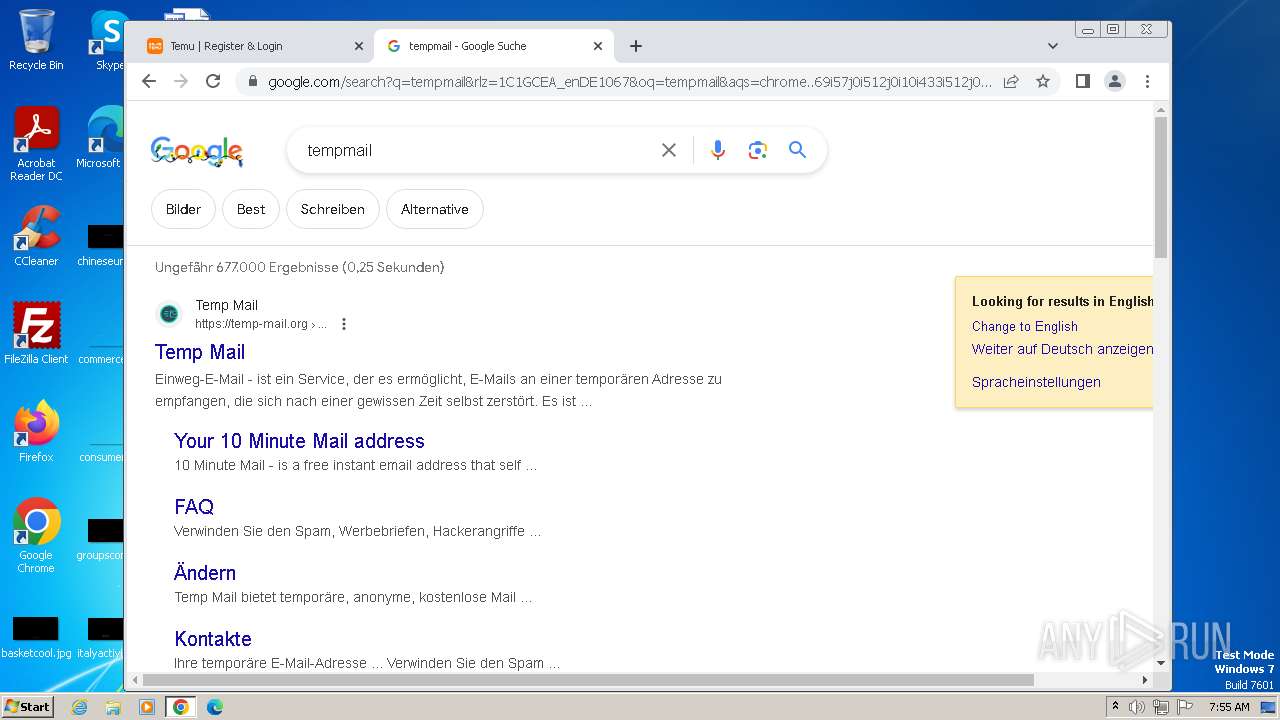Select the Best filter chip
Viewport: 1280px width, 720px height.
pos(251,209)
